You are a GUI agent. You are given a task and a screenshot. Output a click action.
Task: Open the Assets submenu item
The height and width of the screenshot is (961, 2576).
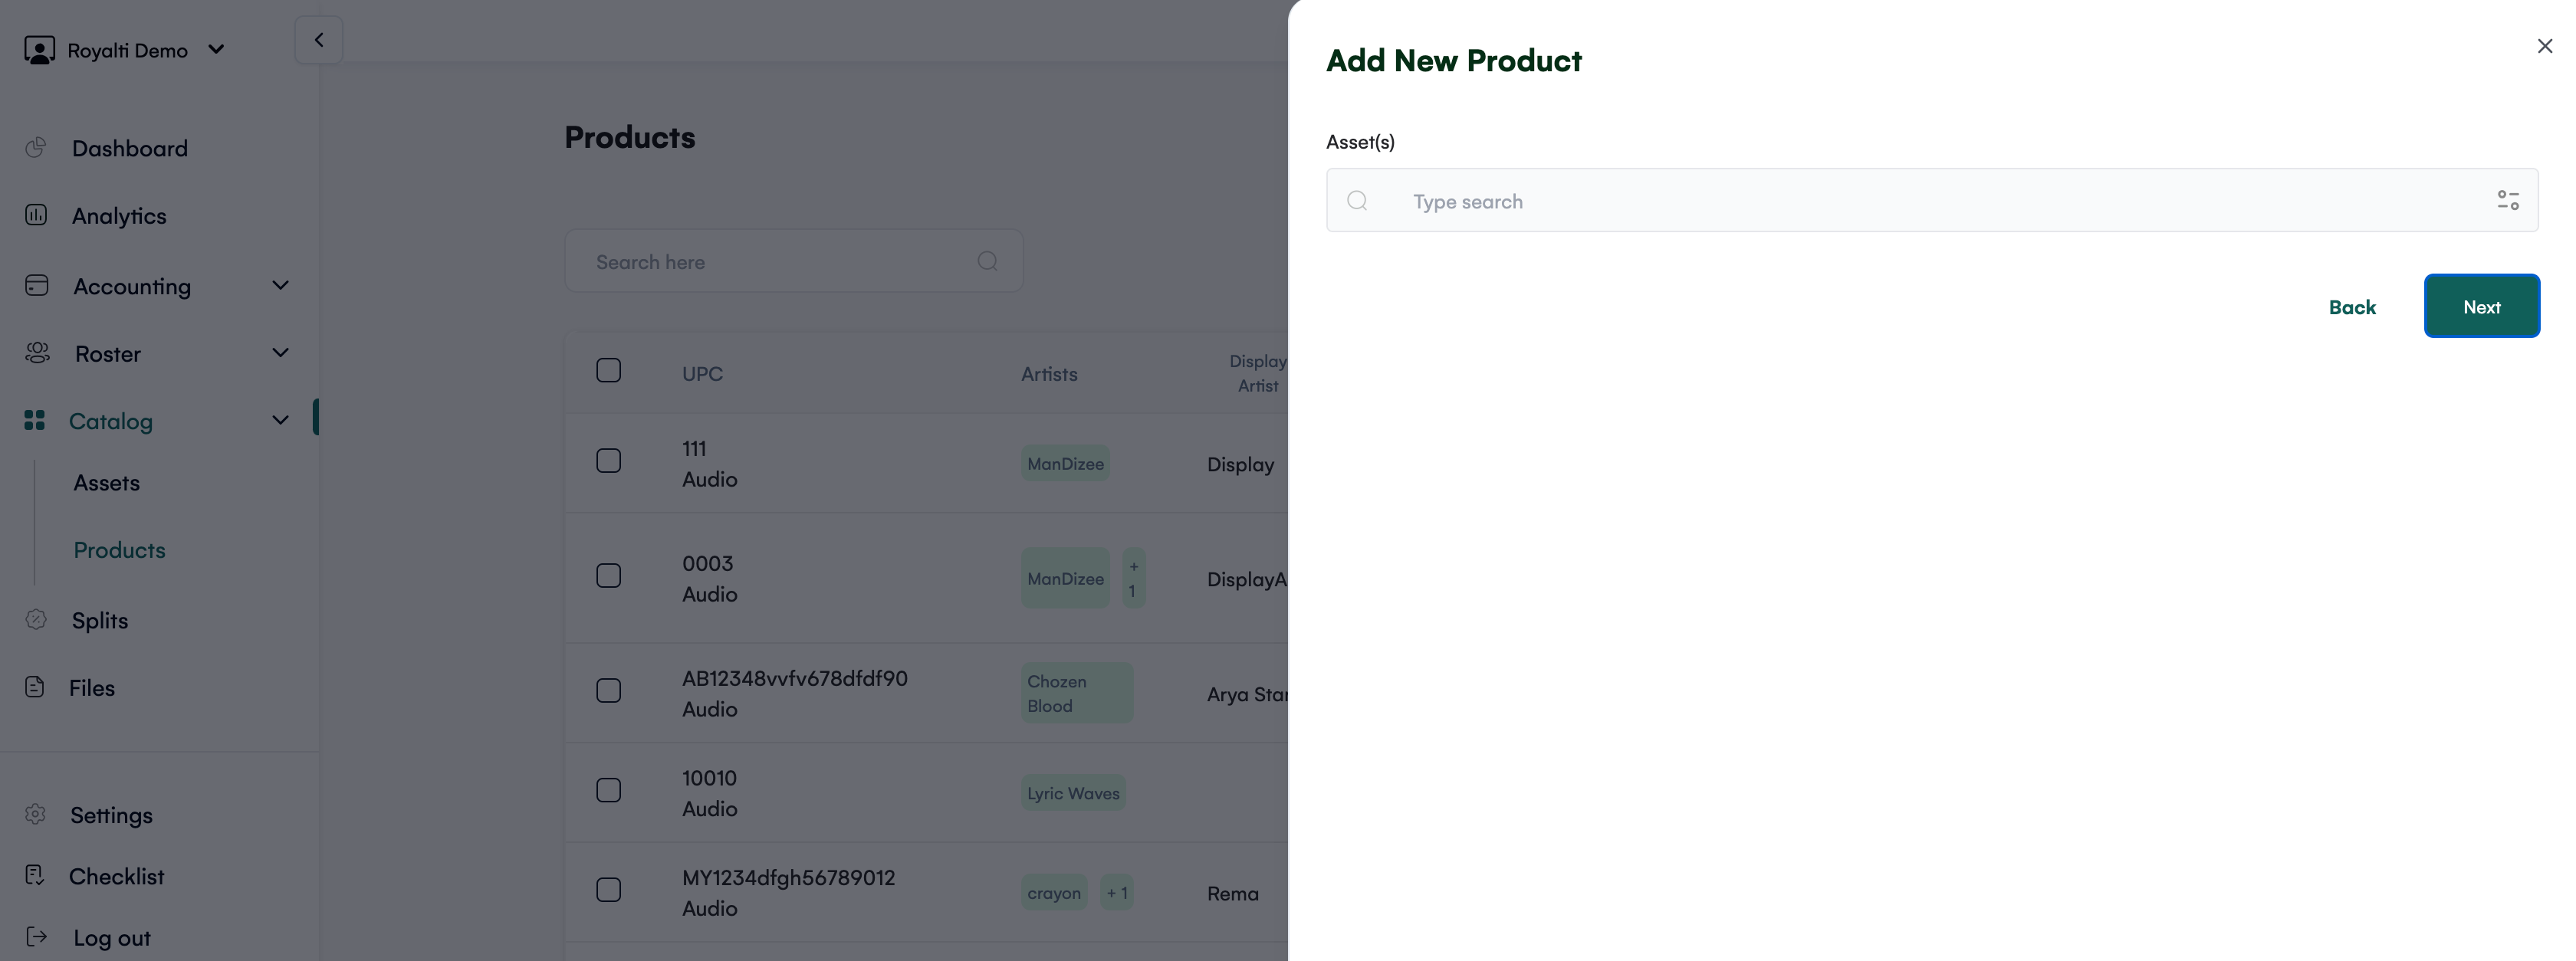click(x=107, y=482)
